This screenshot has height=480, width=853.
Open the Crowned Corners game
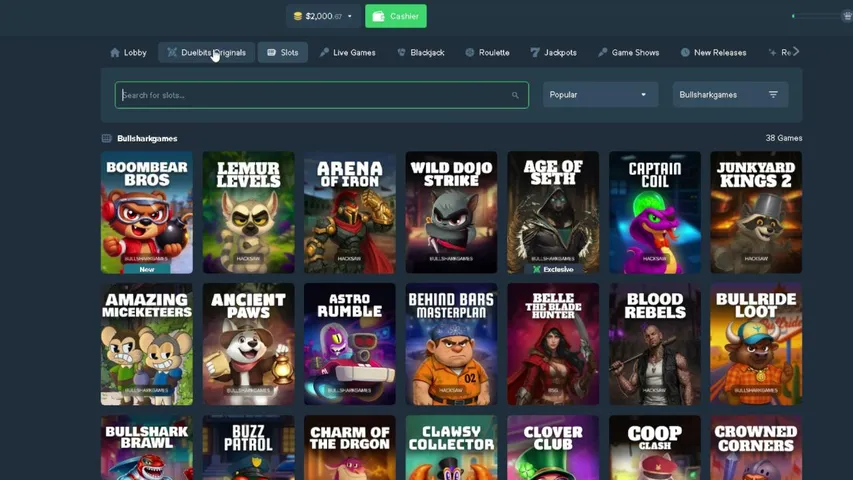(756, 448)
